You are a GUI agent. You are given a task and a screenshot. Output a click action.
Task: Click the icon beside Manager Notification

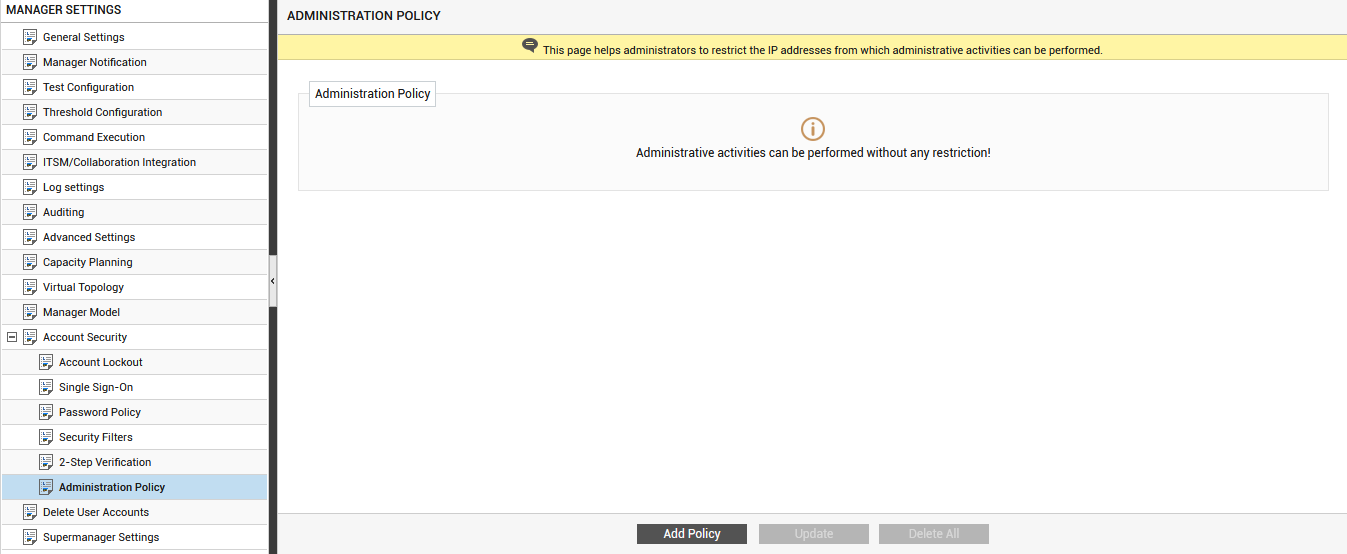coord(30,62)
